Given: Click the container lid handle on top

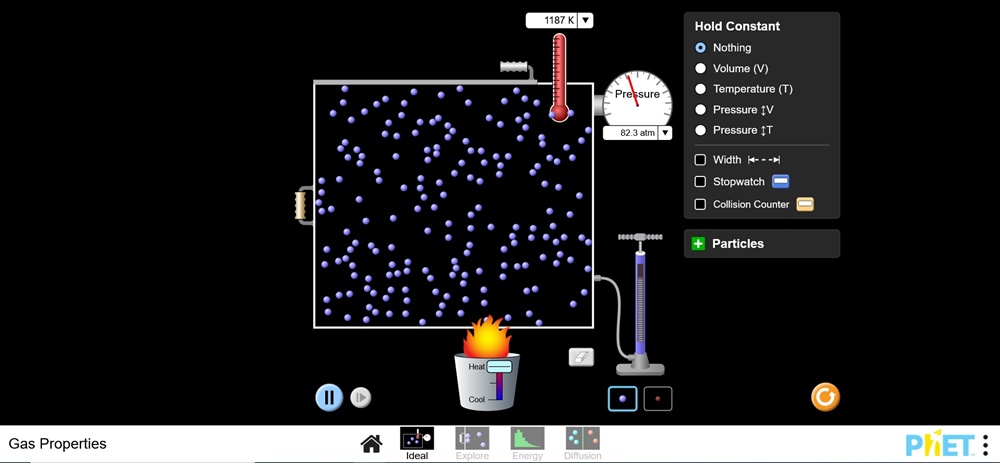Looking at the screenshot, I should tap(513, 68).
